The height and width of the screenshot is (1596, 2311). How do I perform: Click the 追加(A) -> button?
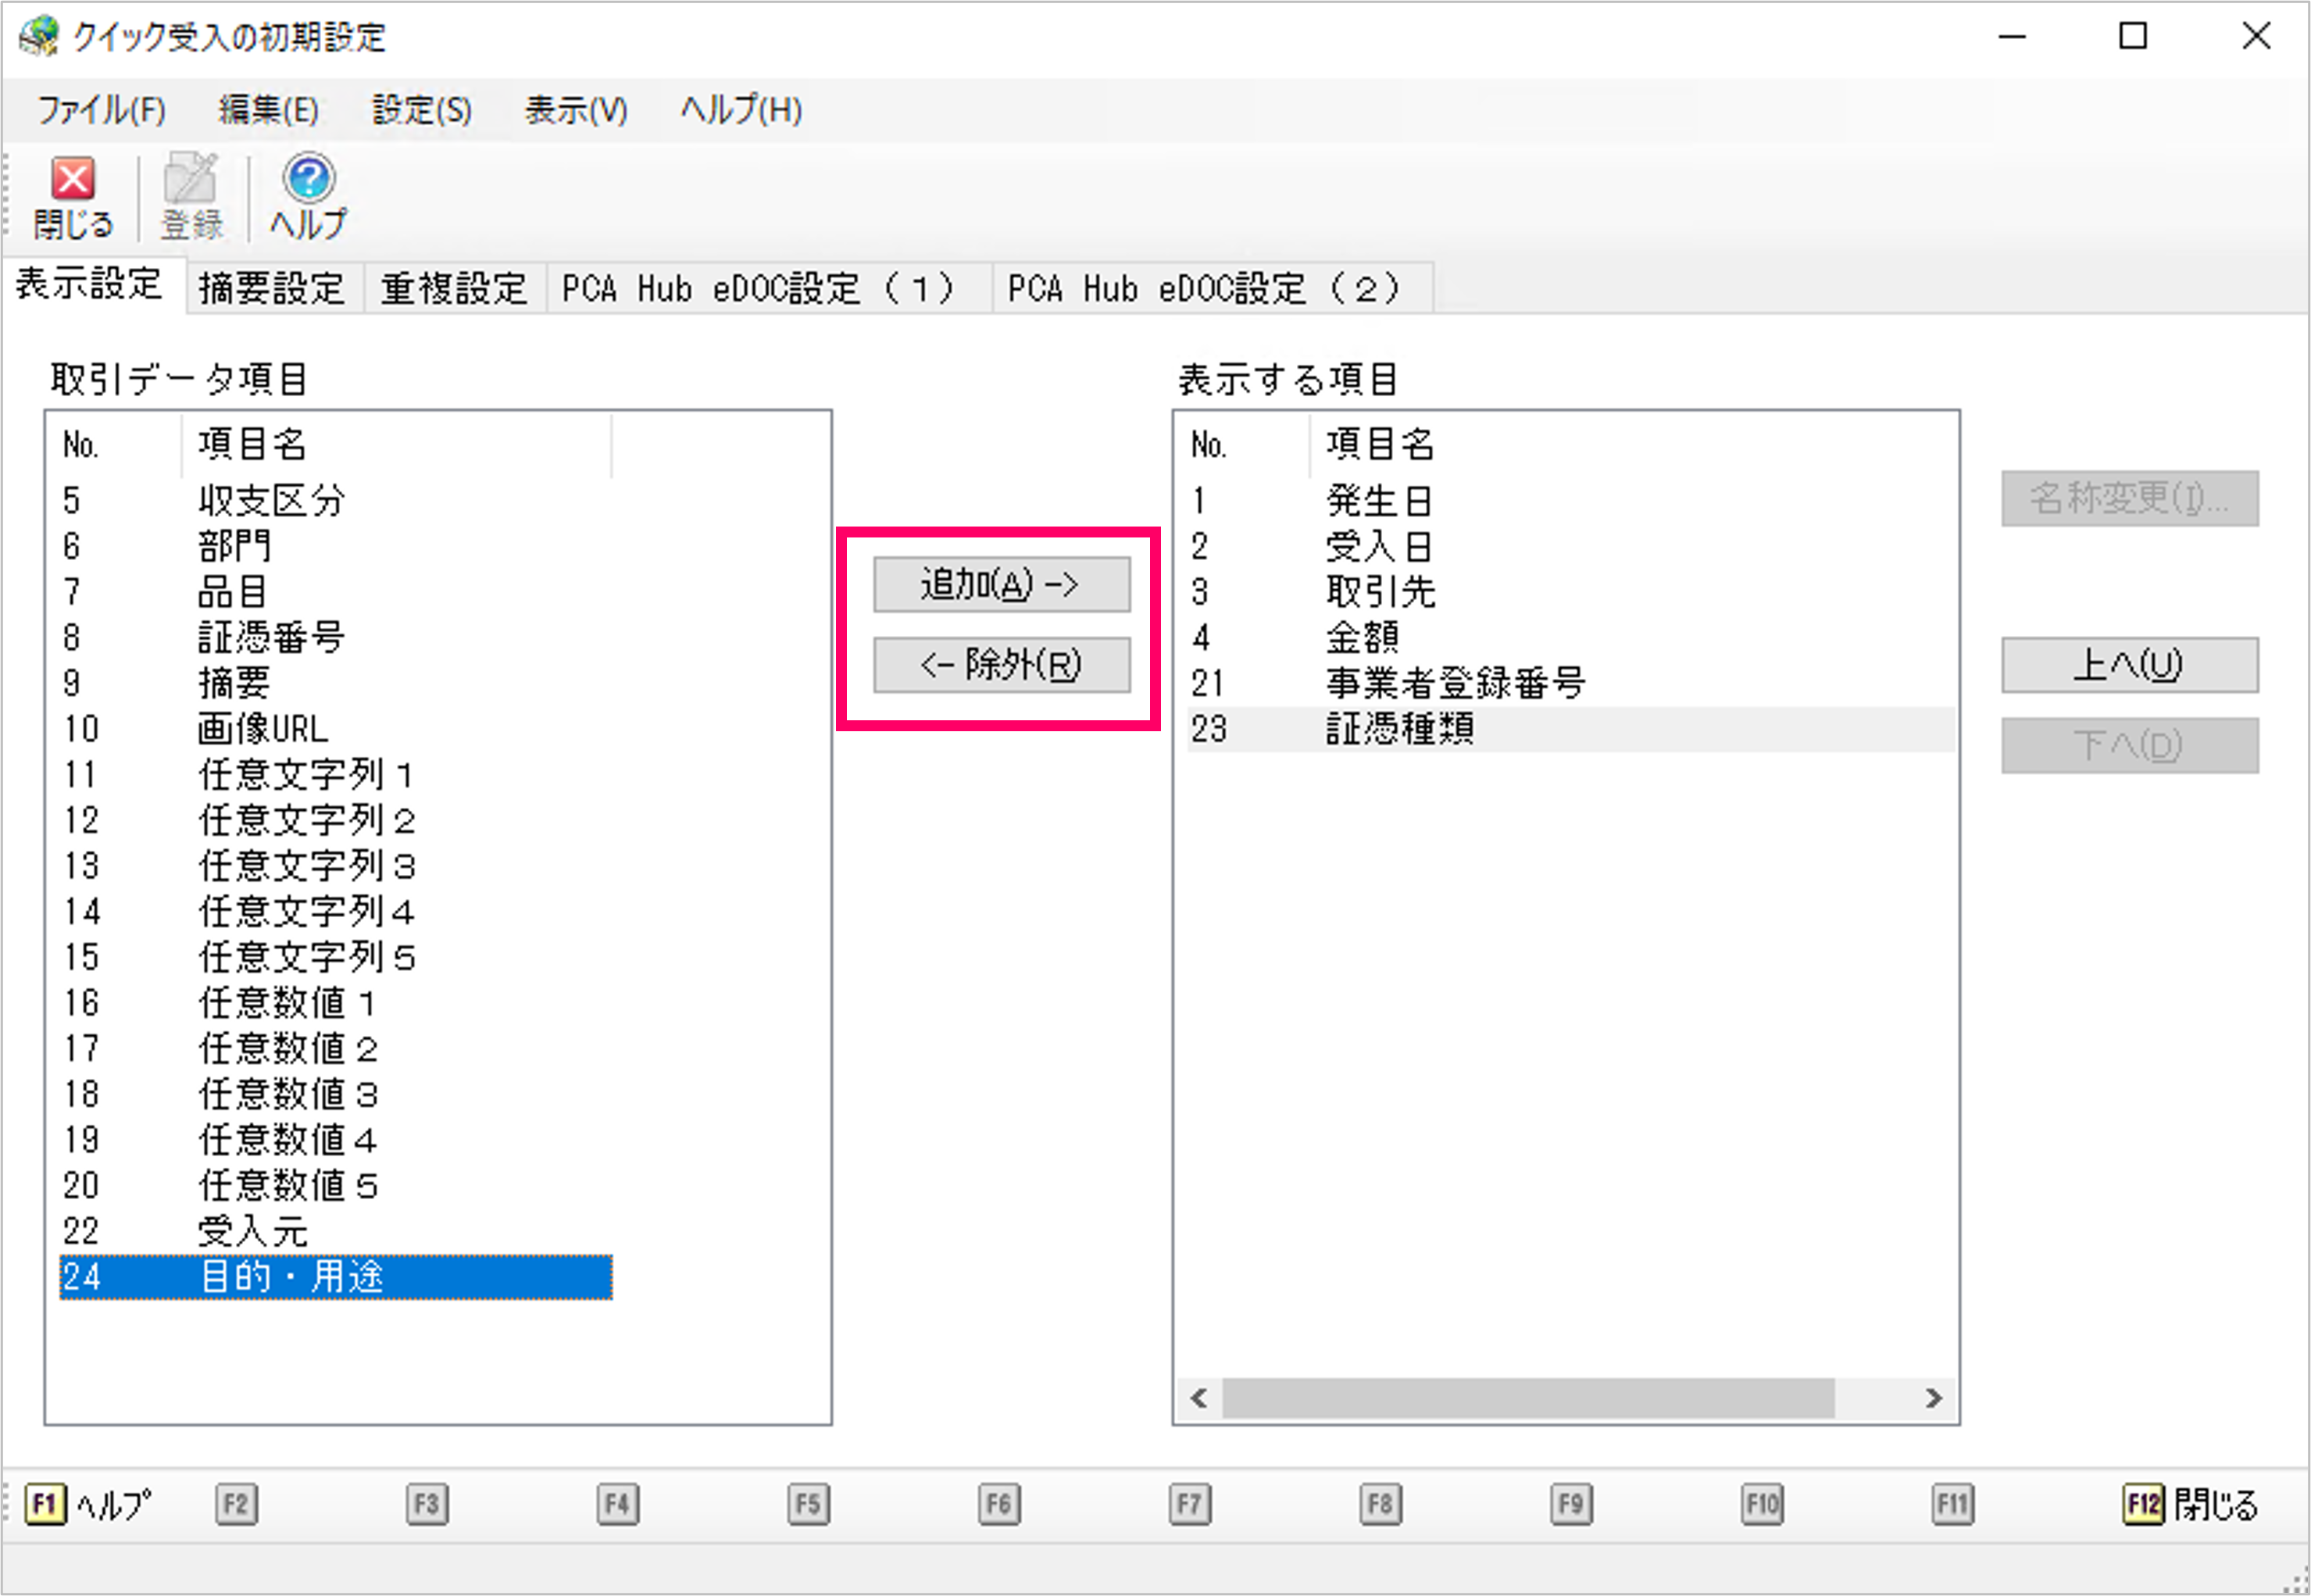click(1001, 584)
